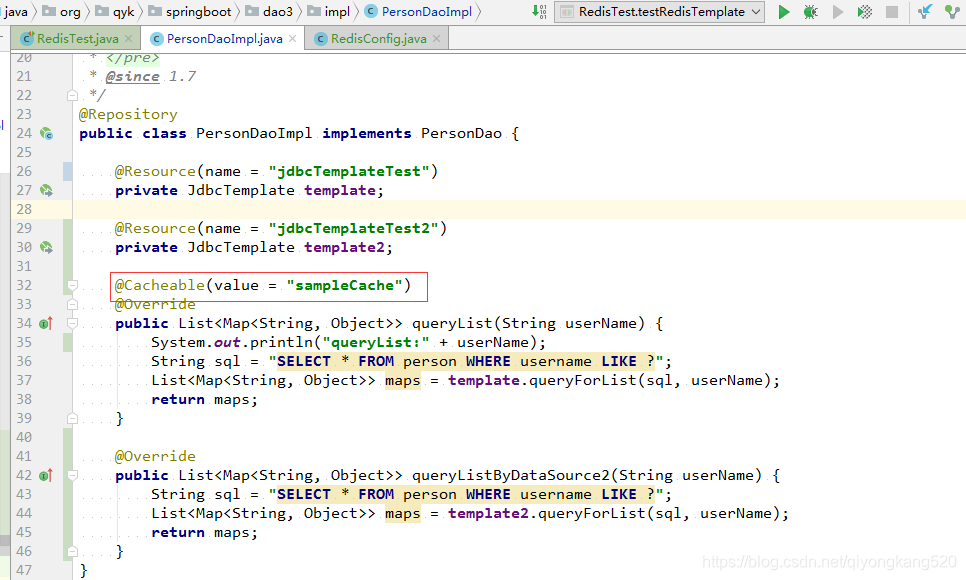
Task: Collapse the doc comment fold on line 22
Action: (x=72, y=96)
